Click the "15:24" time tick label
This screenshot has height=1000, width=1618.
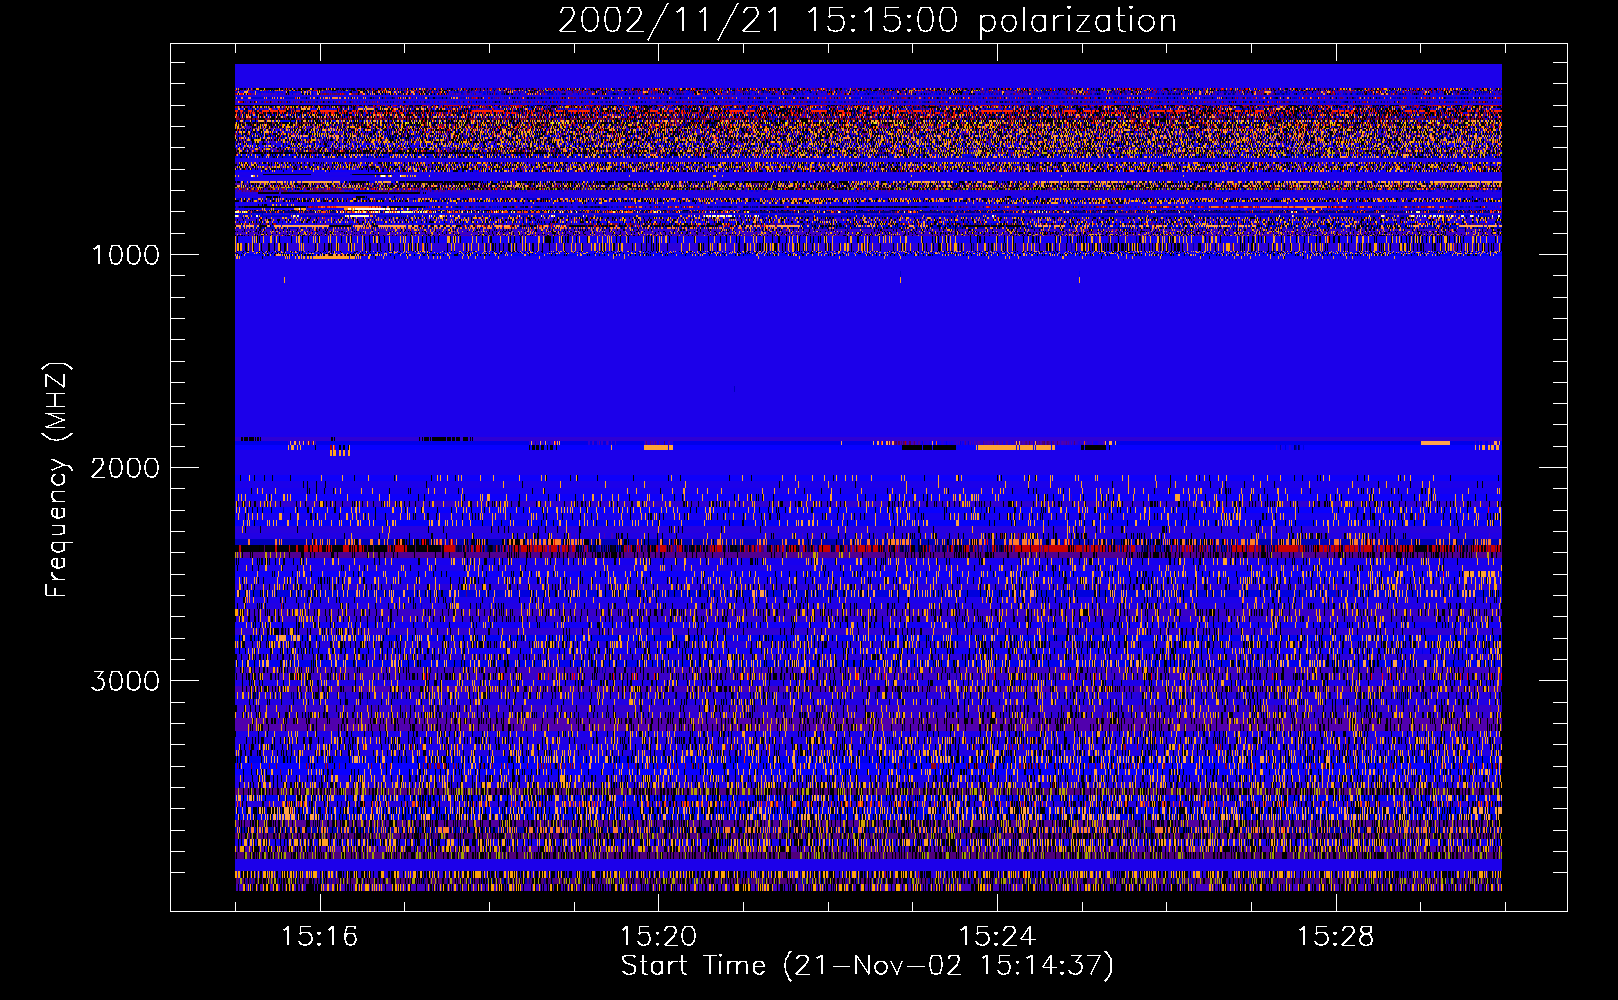[x=997, y=936]
